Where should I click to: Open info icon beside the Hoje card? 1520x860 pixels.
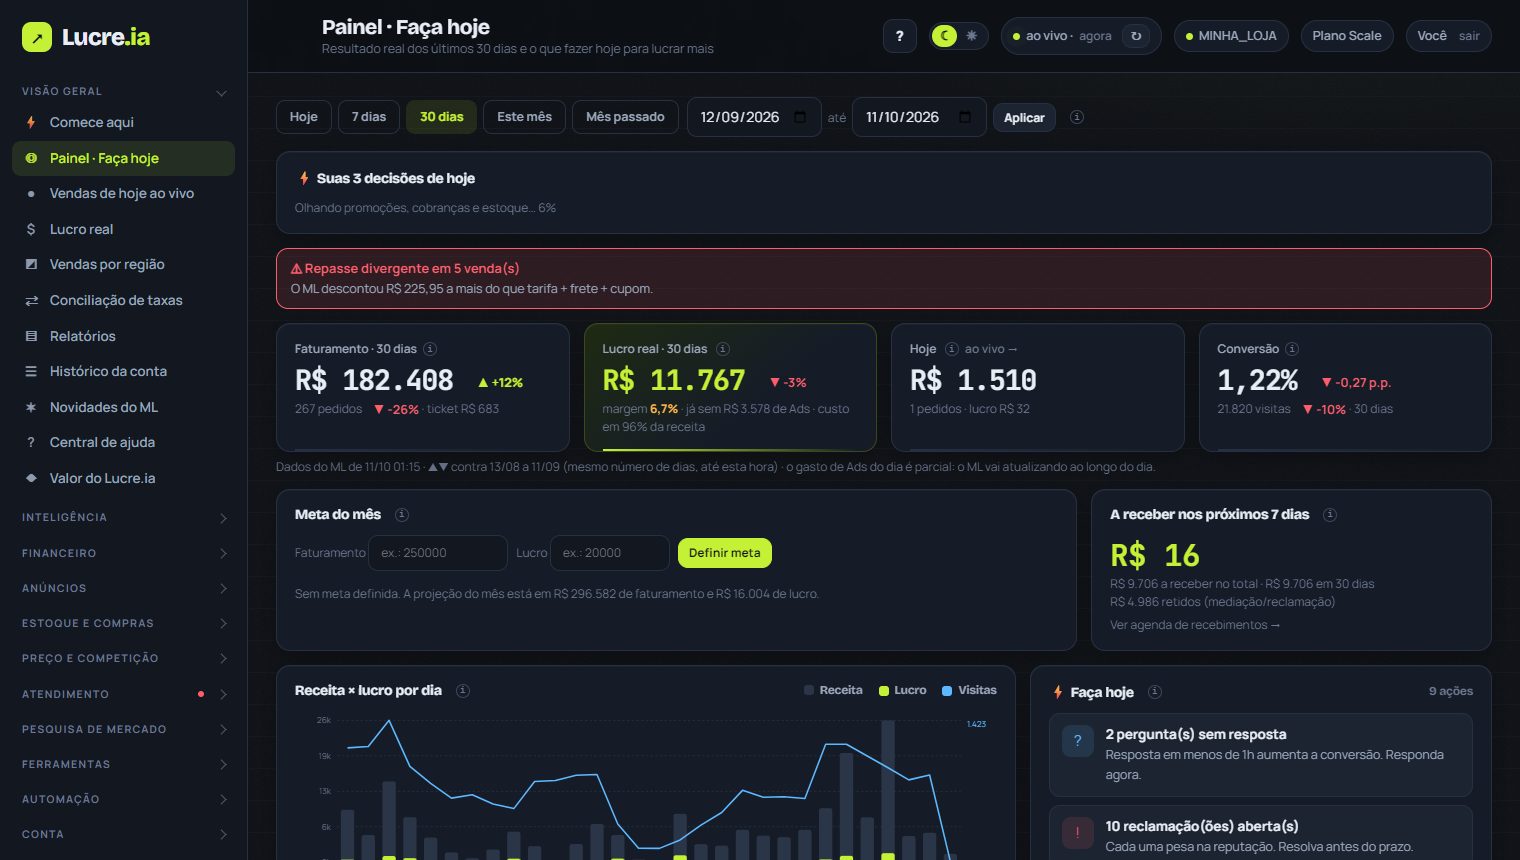pos(952,349)
